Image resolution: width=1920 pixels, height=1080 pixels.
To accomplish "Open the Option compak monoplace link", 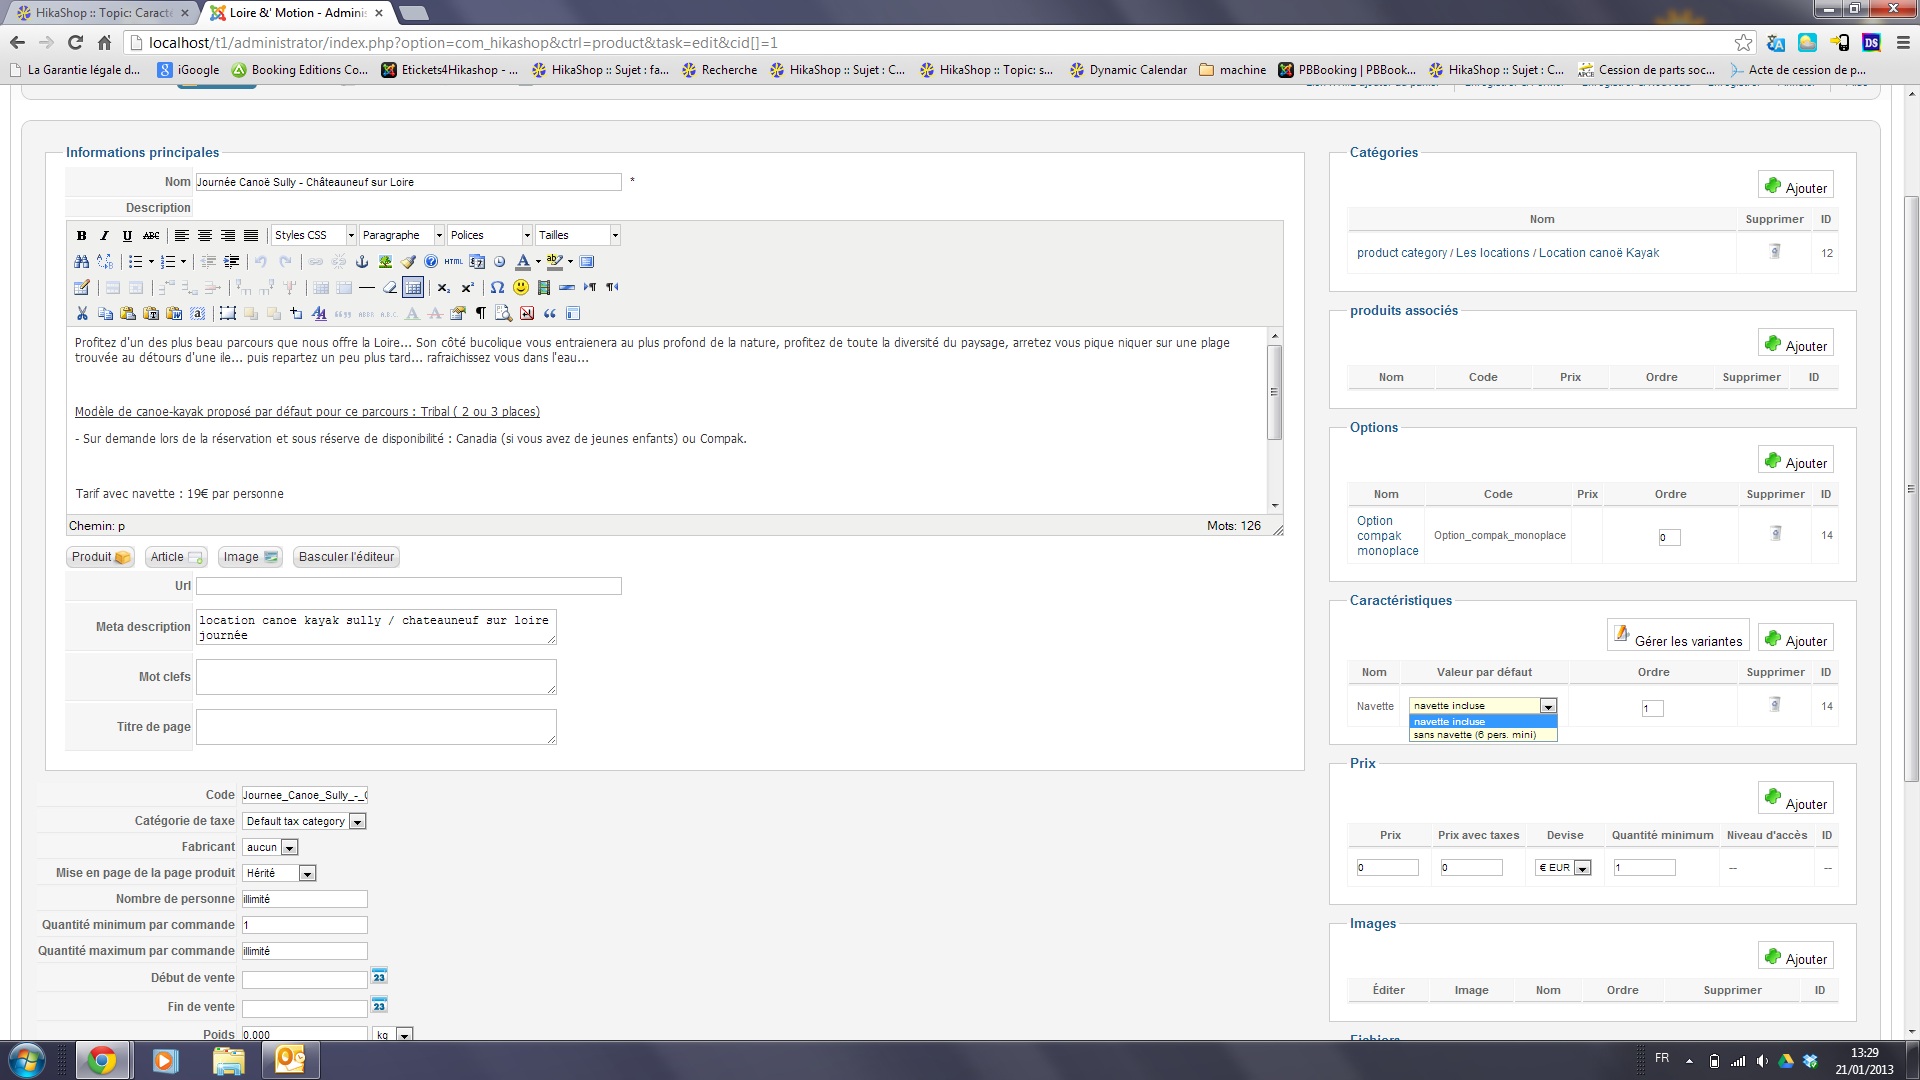I will coord(1387,536).
